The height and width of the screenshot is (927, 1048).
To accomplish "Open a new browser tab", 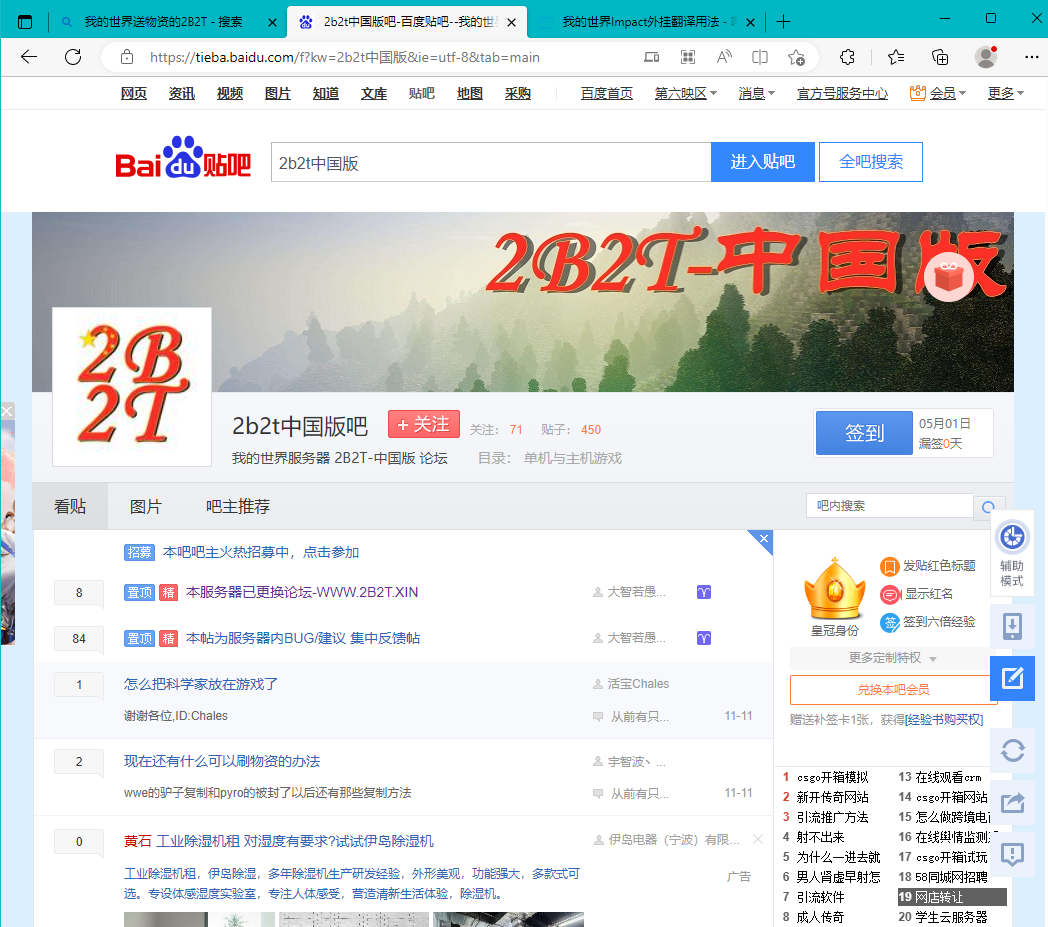I will pyautogui.click(x=783, y=22).
